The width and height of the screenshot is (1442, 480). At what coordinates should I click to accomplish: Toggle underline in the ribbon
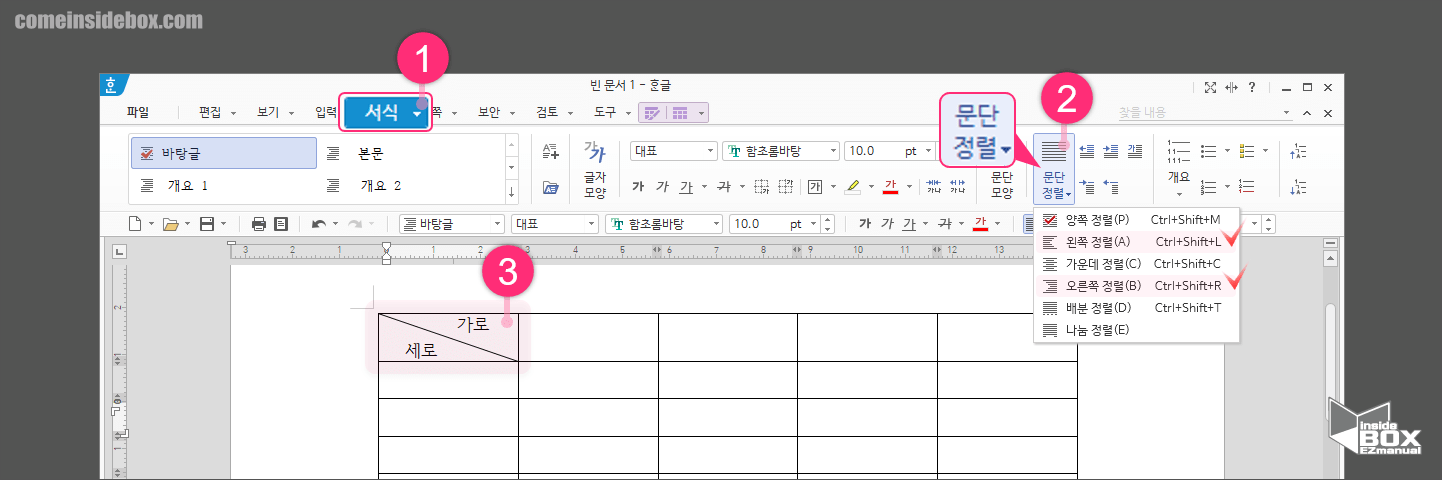[686, 187]
